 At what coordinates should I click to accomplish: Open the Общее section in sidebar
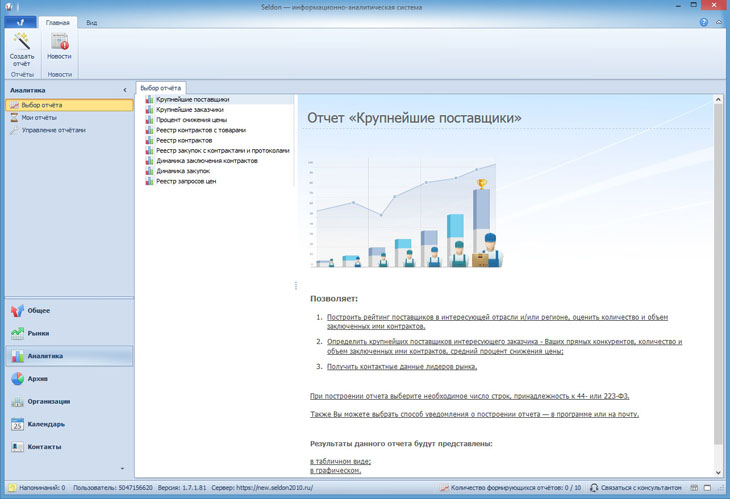point(40,310)
